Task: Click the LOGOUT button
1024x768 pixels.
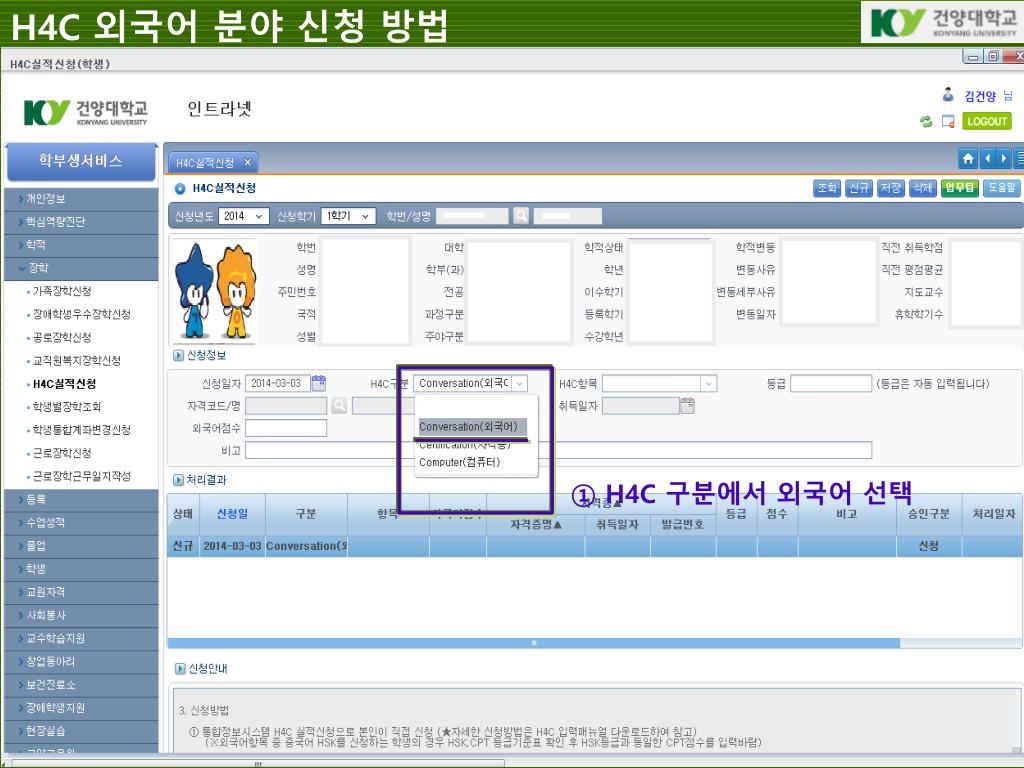Action: pos(986,122)
